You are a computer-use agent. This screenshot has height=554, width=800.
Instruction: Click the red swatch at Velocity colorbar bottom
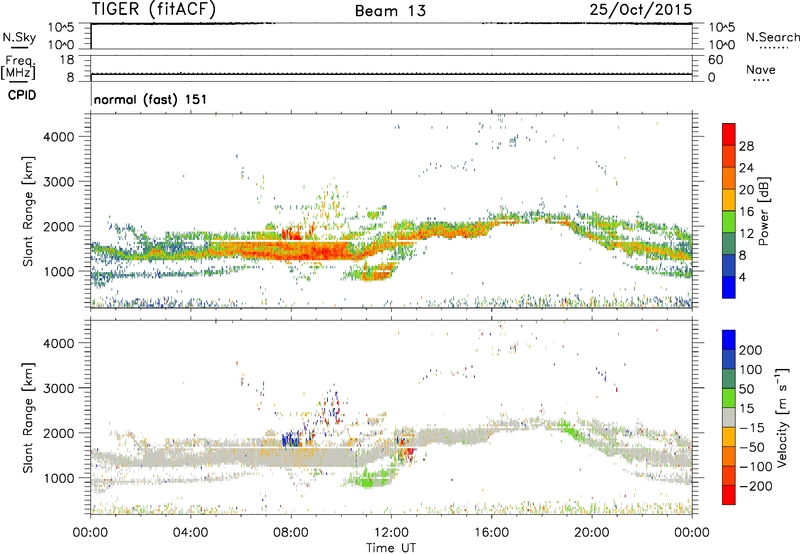(x=729, y=495)
